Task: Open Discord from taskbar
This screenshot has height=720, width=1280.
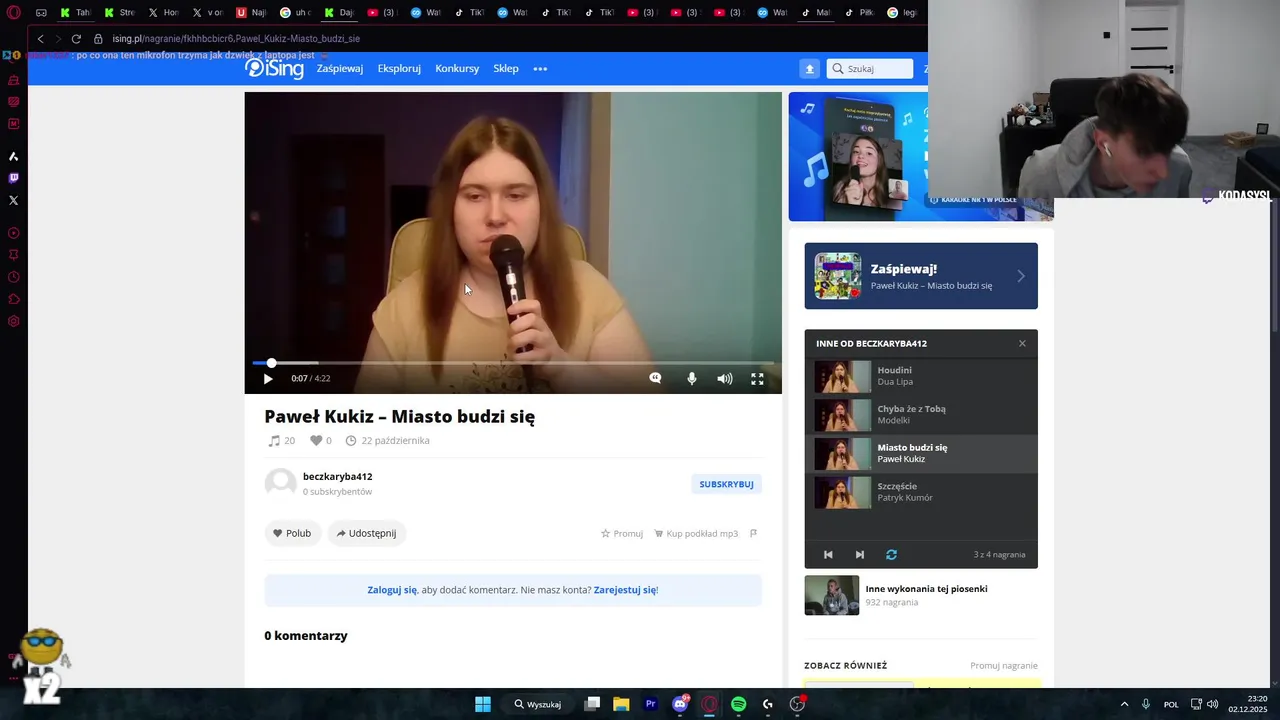Action: click(x=681, y=704)
